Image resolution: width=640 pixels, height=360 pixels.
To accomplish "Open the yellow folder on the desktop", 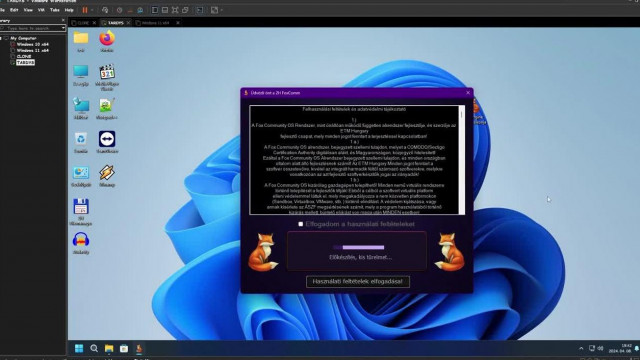I will click(x=81, y=41).
